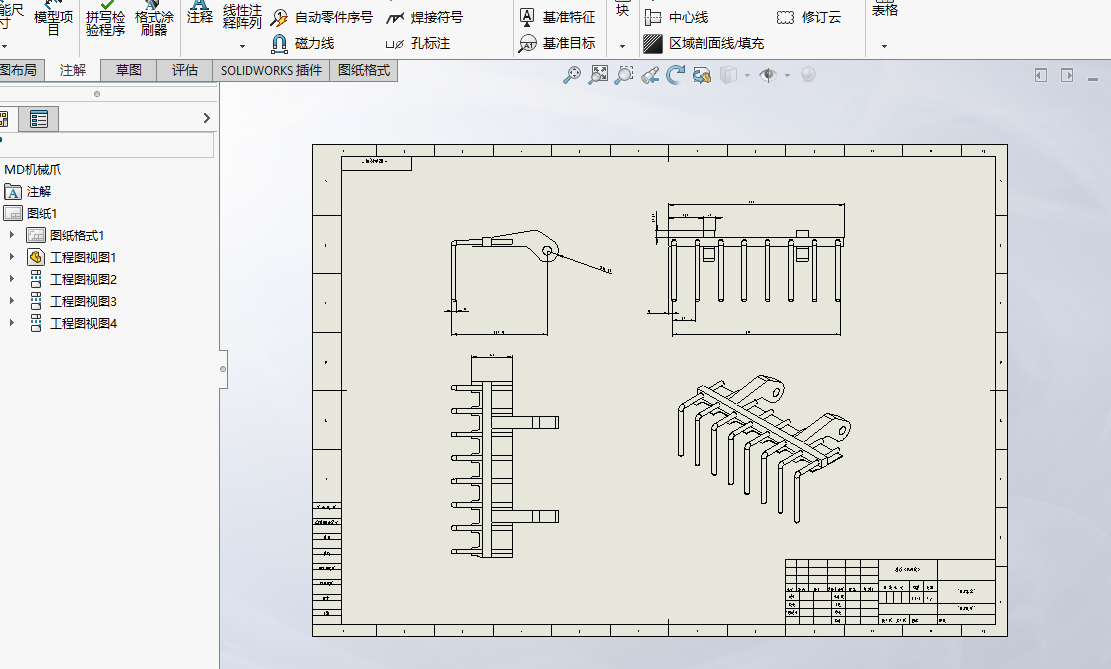Click the feature tree panel collapse handle

(x=223, y=369)
